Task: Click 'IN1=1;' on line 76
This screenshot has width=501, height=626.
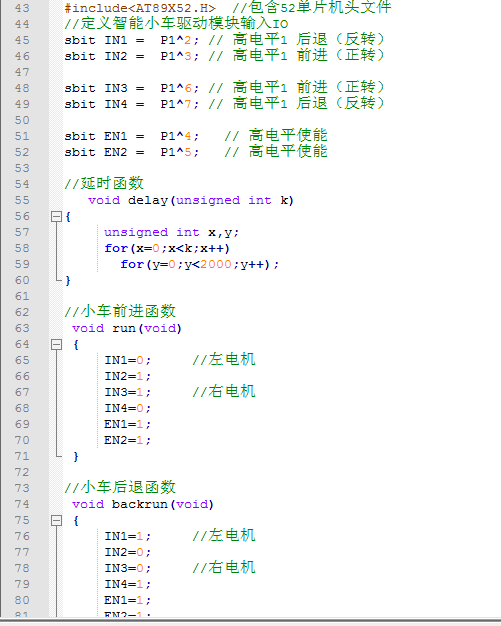Action: (x=127, y=537)
